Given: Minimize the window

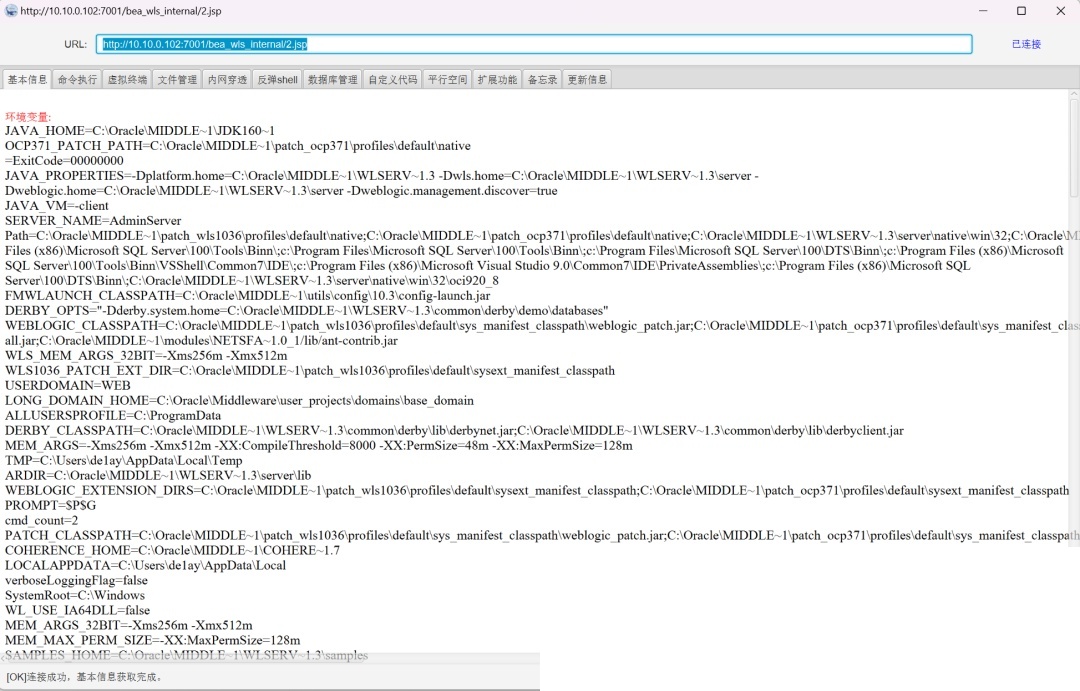Looking at the screenshot, I should coord(983,11).
